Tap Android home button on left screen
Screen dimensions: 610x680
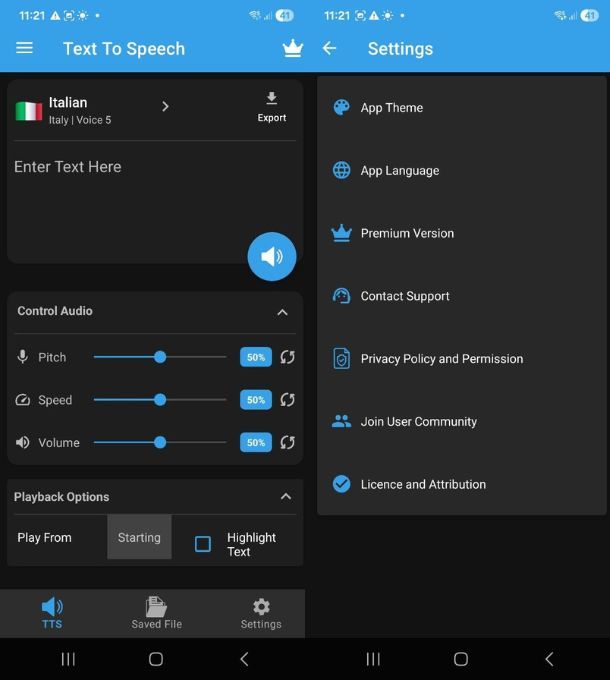click(156, 659)
